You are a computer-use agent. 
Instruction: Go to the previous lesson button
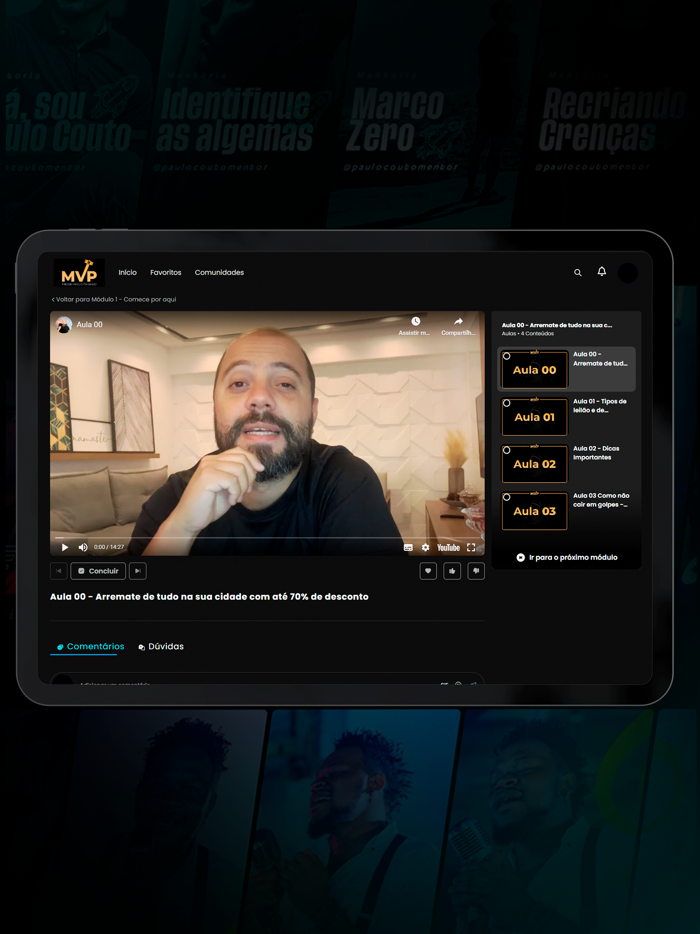coord(58,571)
